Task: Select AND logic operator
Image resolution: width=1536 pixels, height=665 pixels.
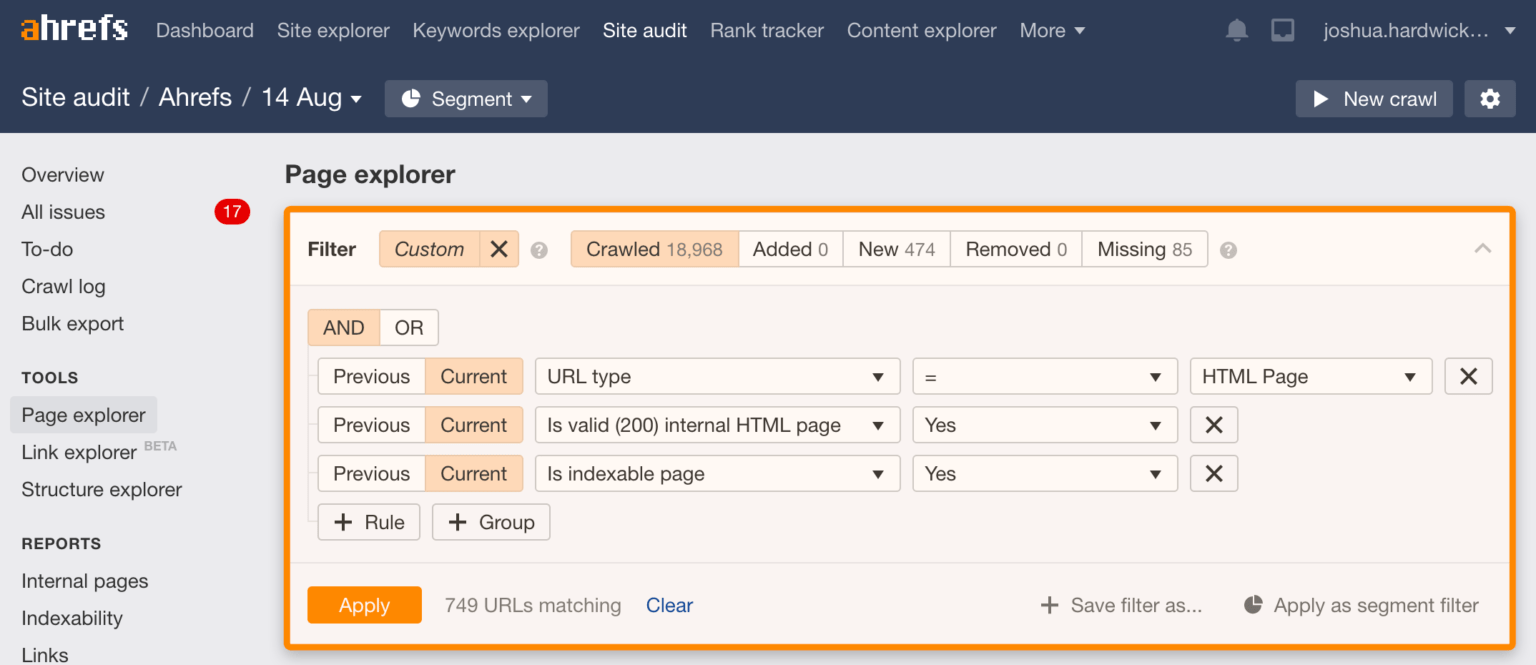Action: [344, 328]
